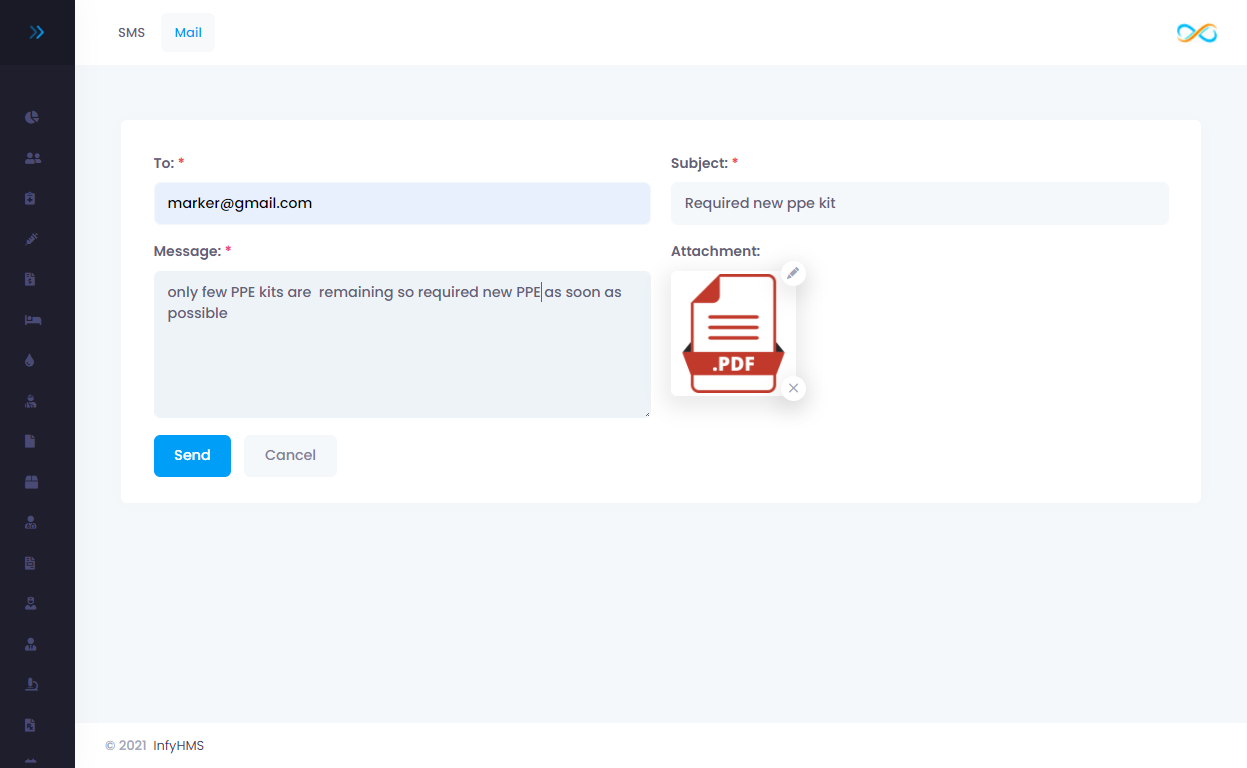Open the box inventory sidebar icon
Screen dimensions: 1247x768
(32, 482)
